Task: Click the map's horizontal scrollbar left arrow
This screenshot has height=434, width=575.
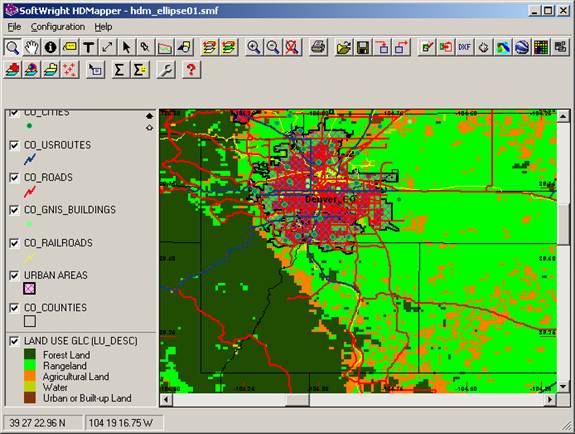Action: point(166,399)
